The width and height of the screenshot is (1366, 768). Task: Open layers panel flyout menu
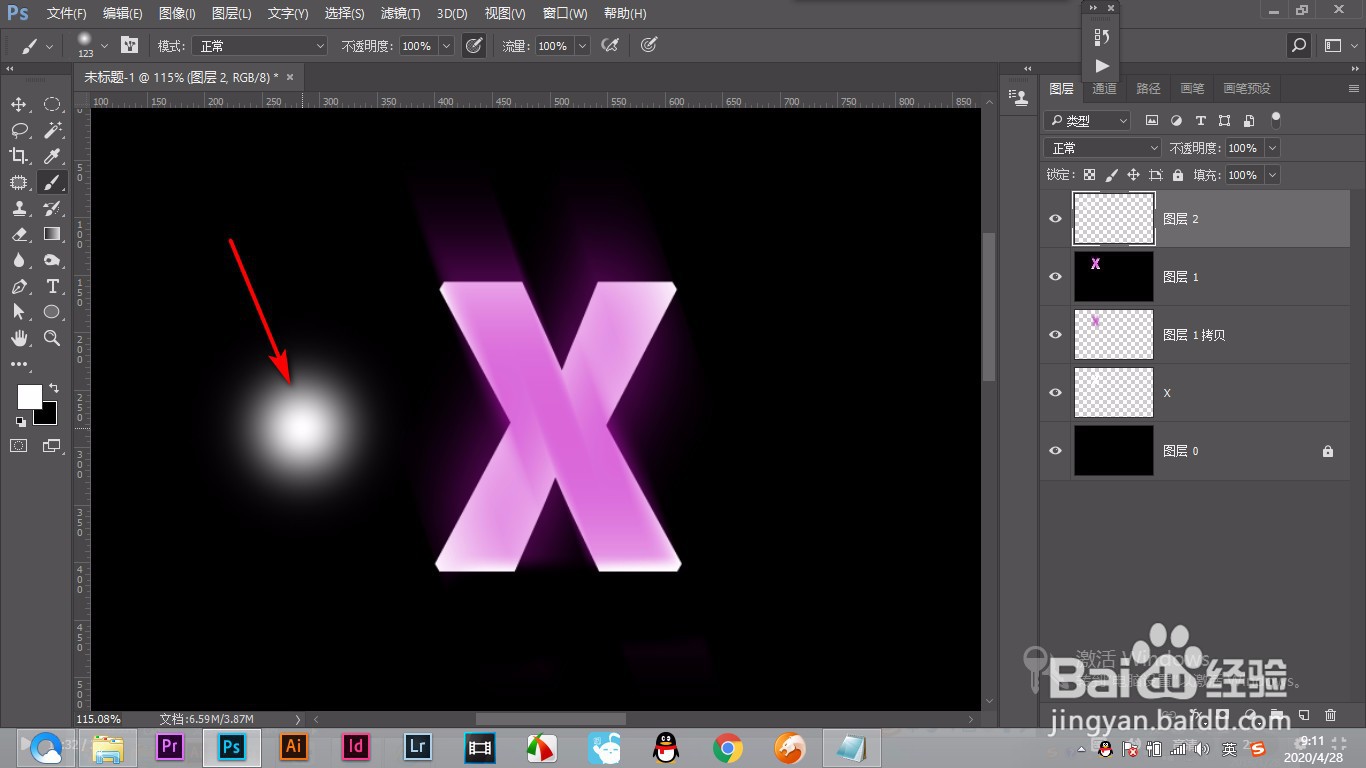[1353, 89]
